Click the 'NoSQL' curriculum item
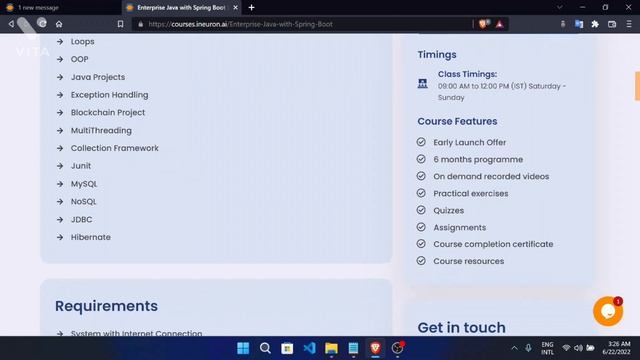 [84, 202]
